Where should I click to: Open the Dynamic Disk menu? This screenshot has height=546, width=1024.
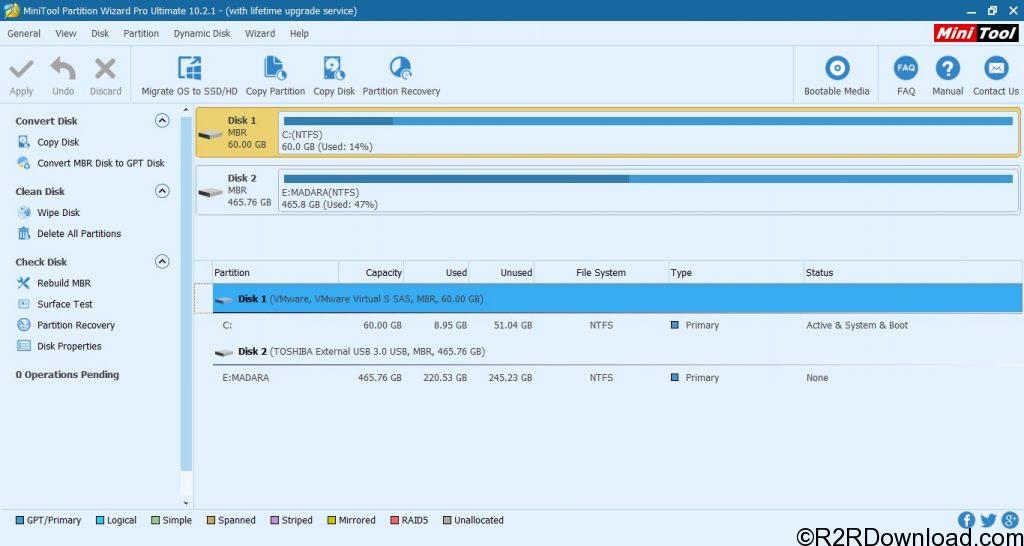(202, 33)
